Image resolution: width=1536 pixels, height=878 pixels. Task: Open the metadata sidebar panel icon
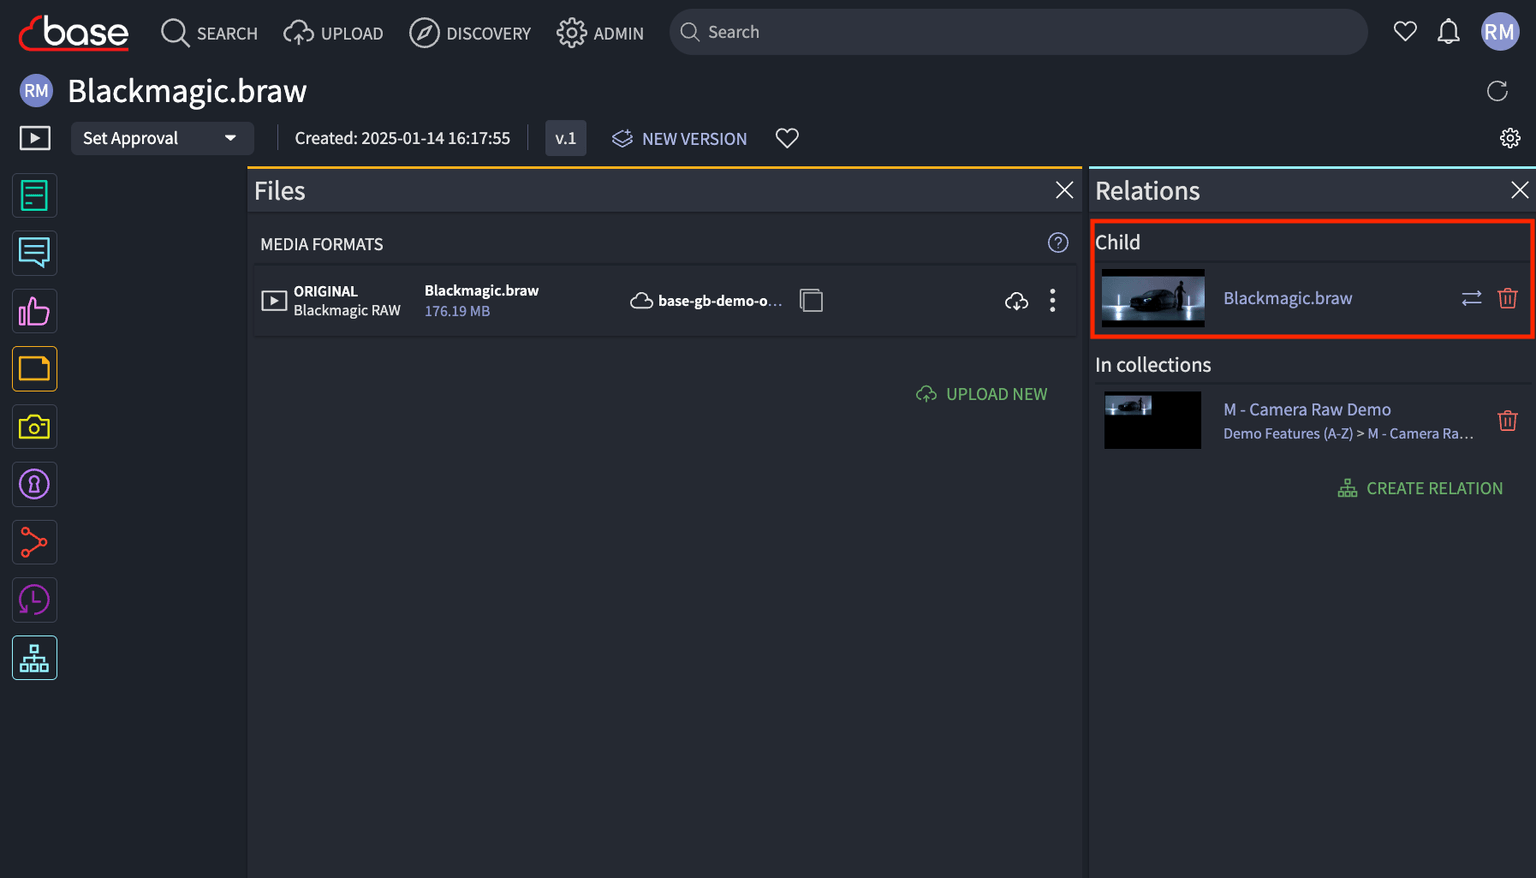tap(34, 196)
